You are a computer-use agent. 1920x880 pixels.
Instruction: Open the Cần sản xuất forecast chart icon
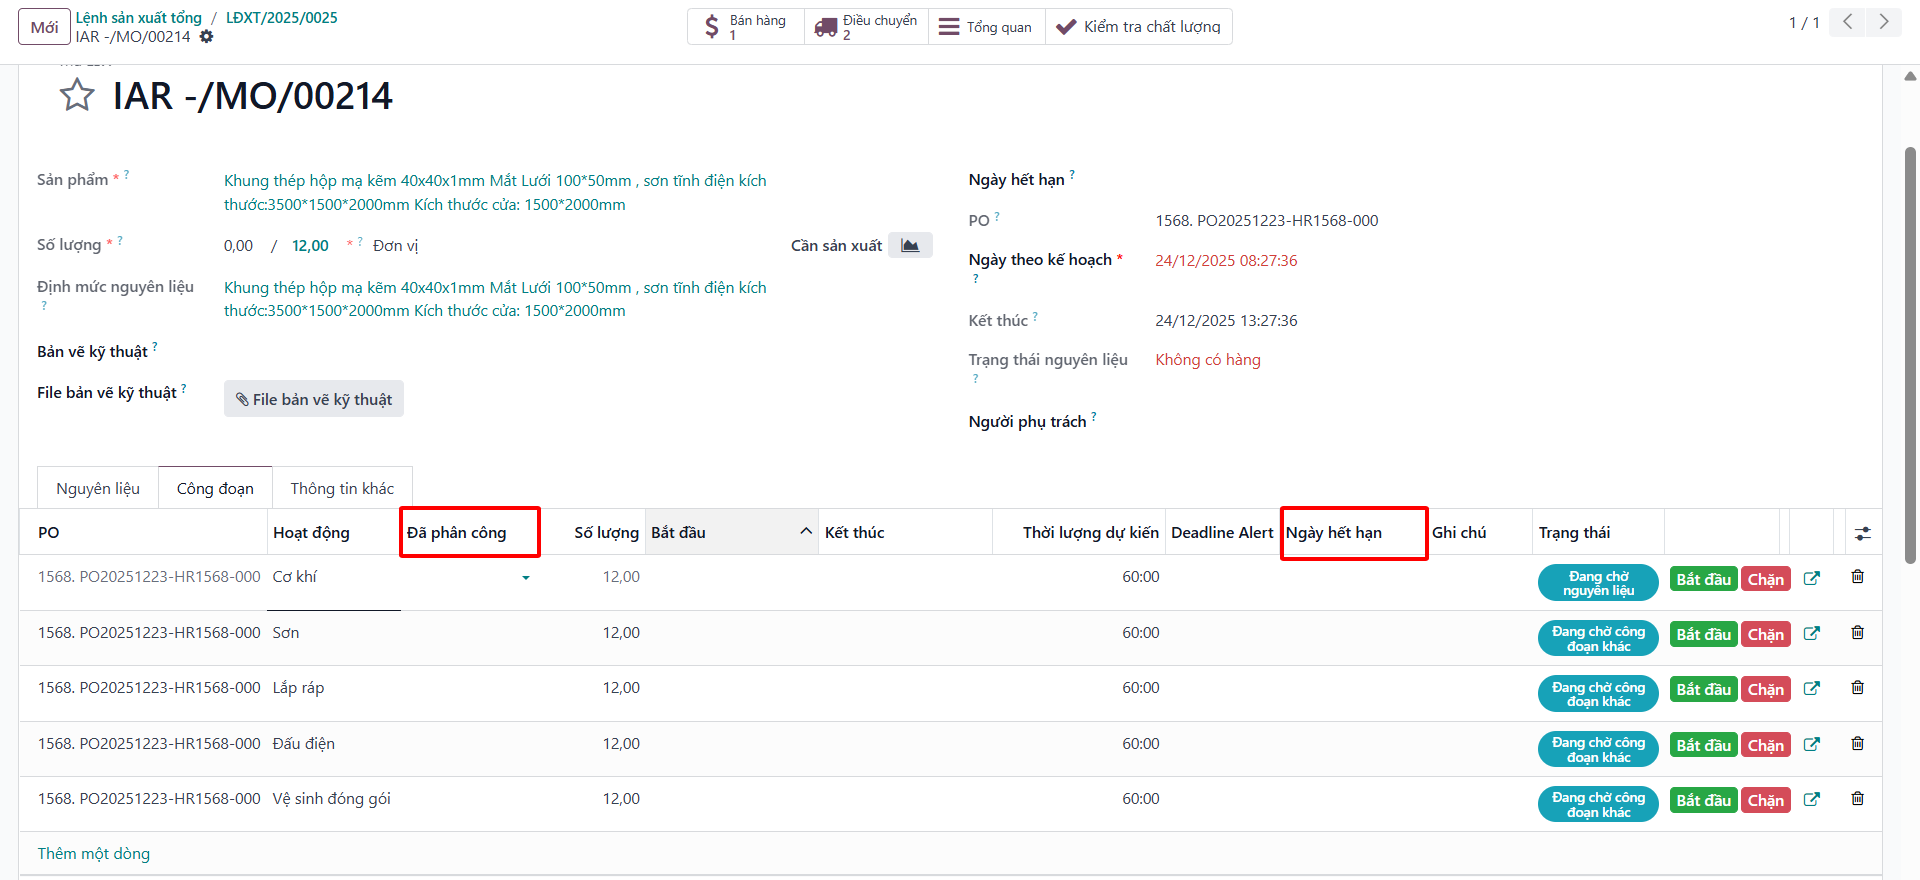tap(910, 245)
